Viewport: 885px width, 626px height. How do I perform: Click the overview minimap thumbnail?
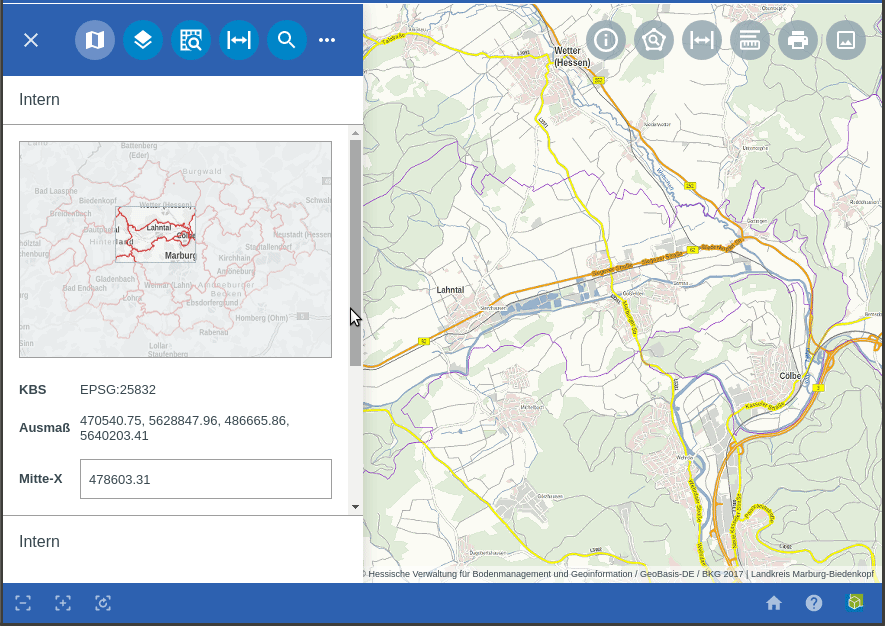click(x=175, y=249)
